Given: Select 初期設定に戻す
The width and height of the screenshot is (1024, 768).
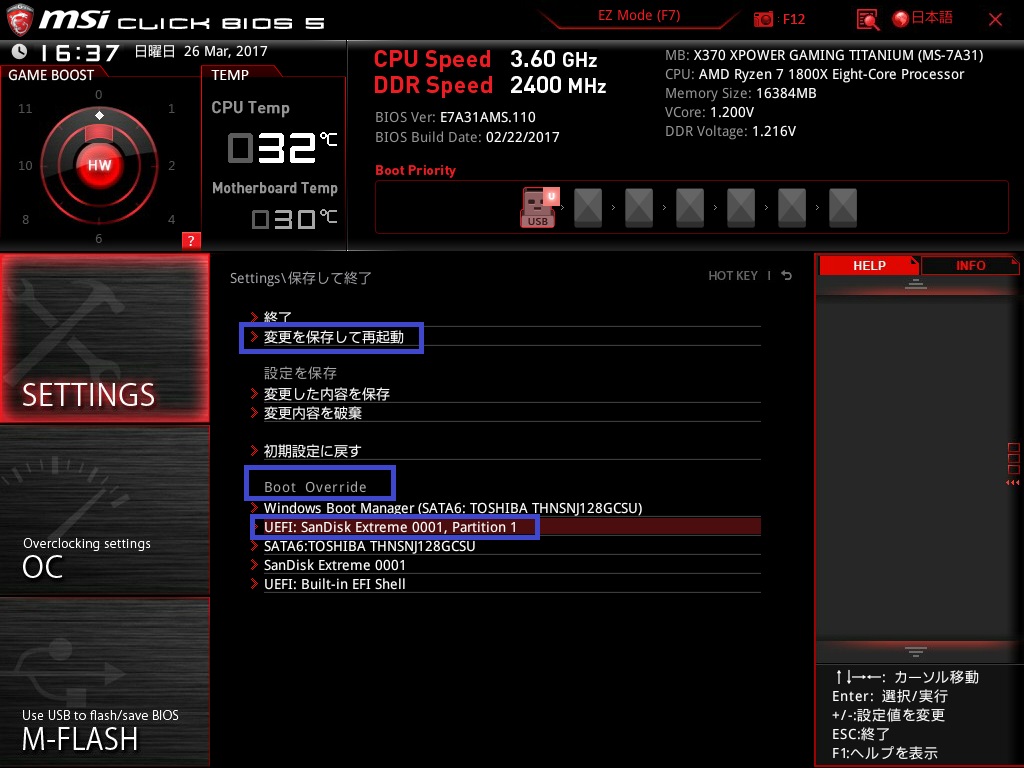Looking at the screenshot, I should point(505,451).
